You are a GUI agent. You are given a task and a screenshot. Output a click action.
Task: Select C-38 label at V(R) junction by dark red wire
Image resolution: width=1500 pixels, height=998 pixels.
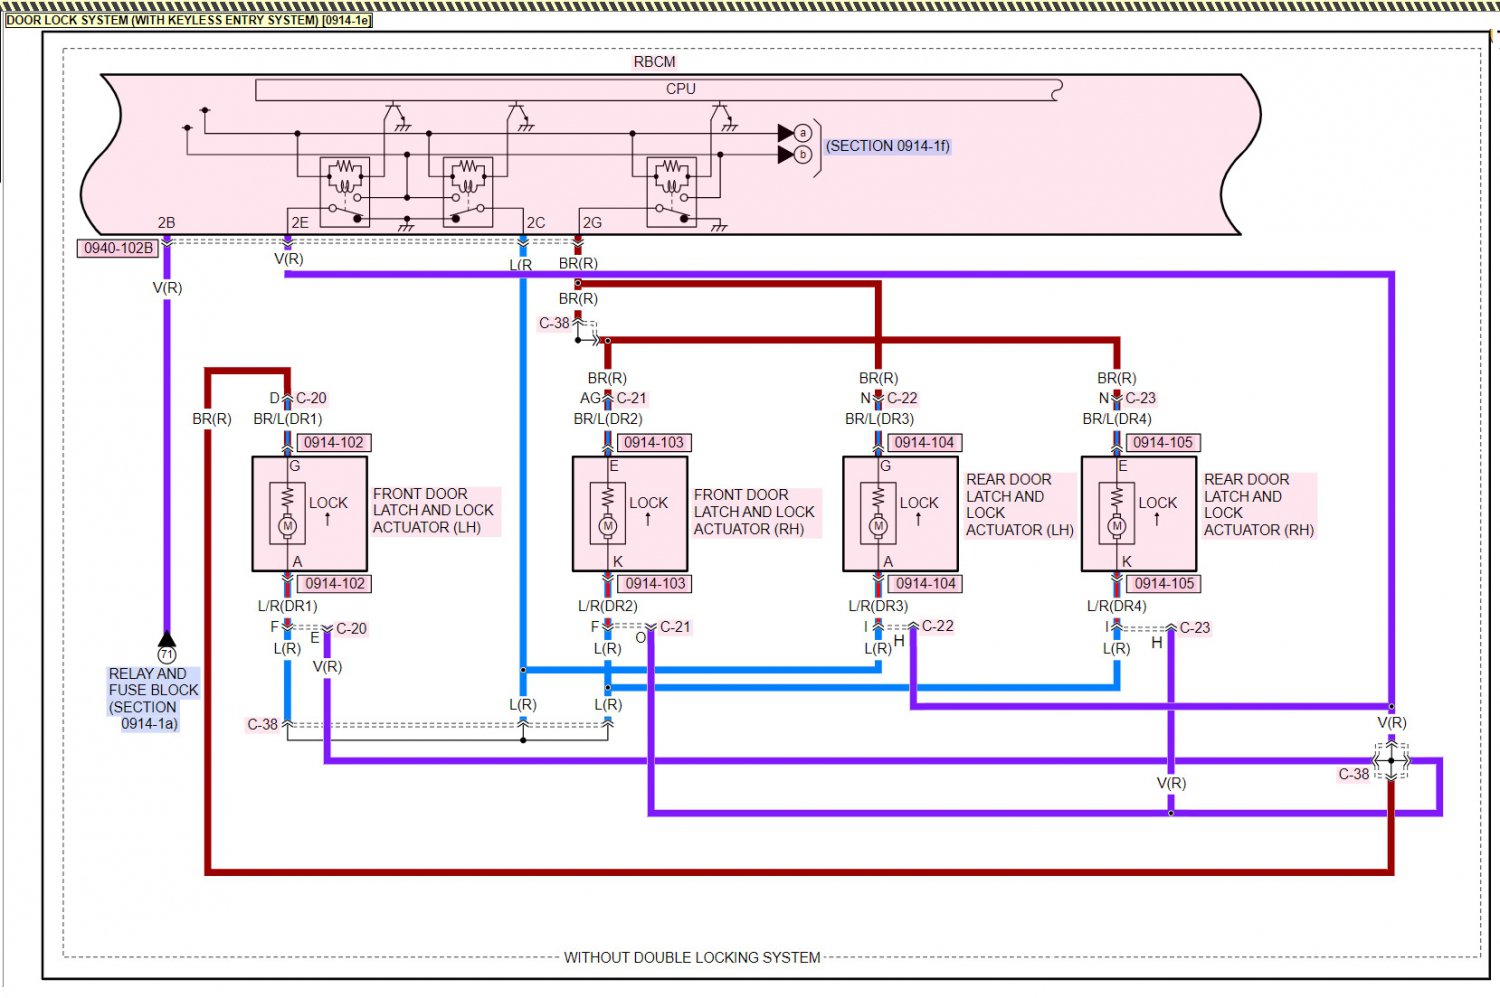(x=1354, y=774)
